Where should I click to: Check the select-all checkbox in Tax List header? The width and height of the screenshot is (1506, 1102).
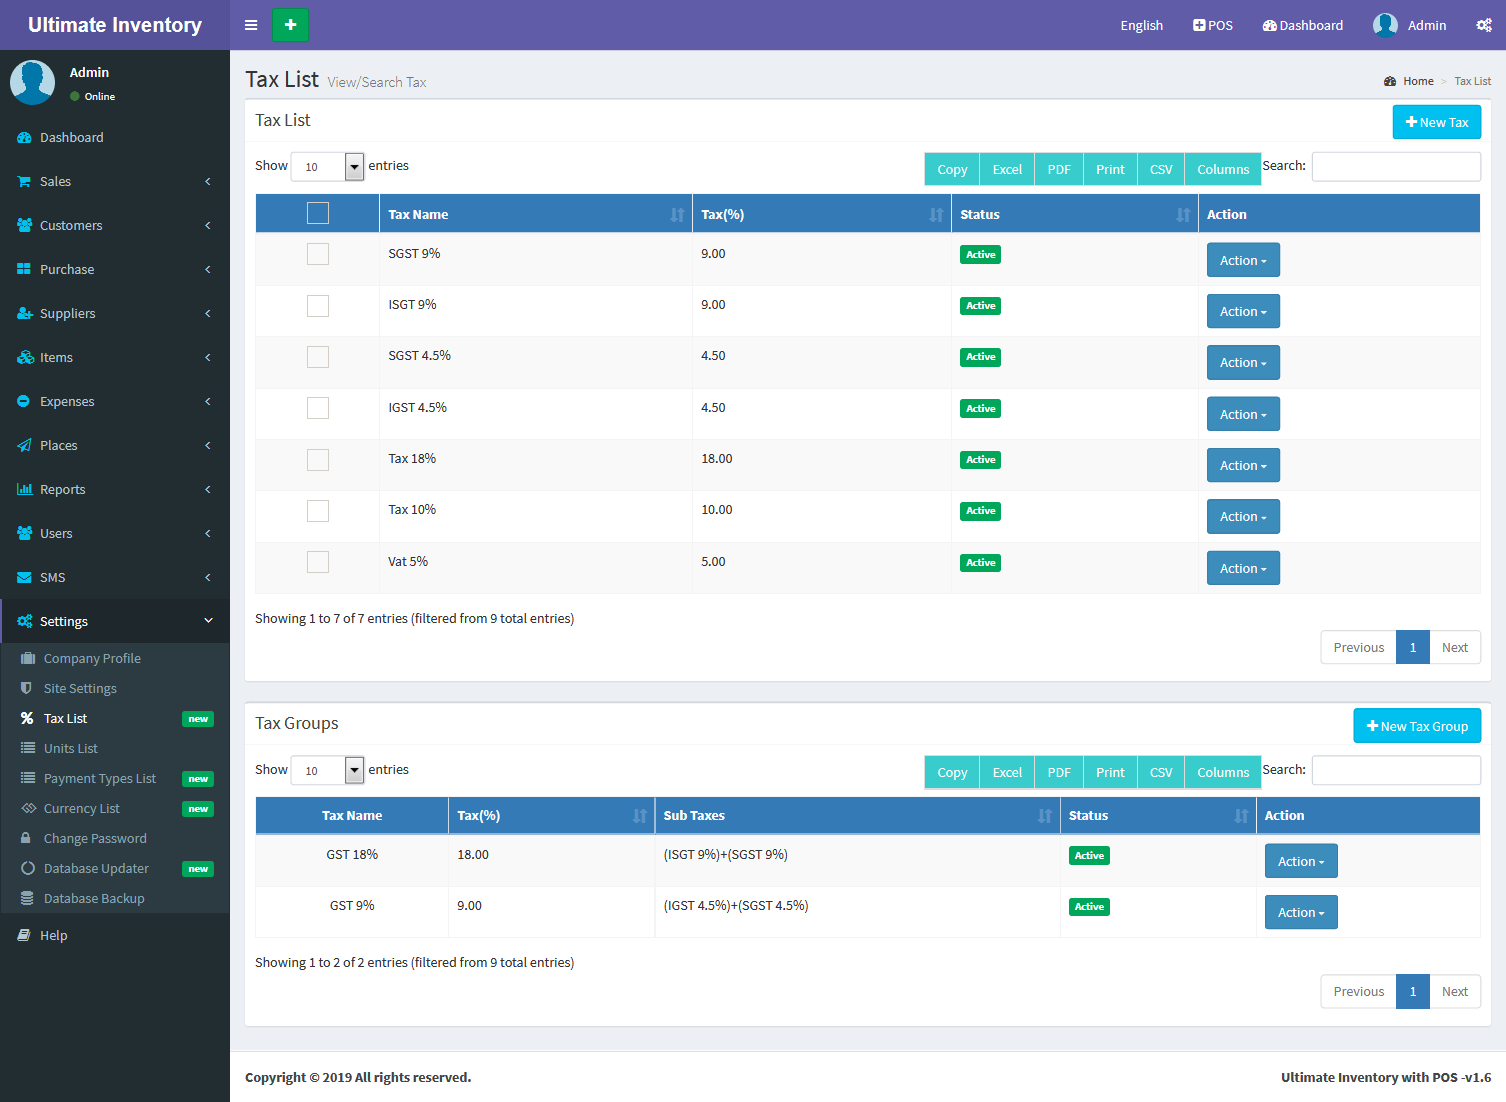tap(318, 213)
